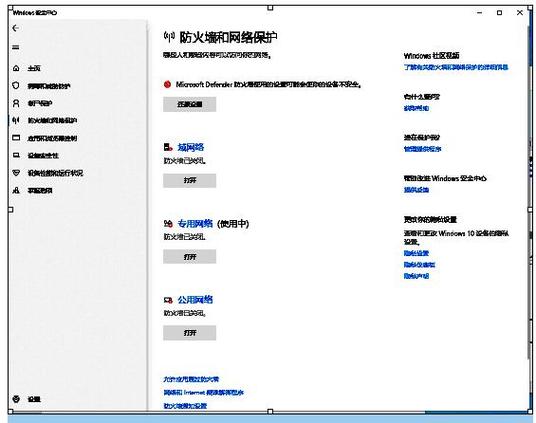Open 隐私仪表板 privacy dashboard link
536x423 pixels.
click(x=419, y=264)
